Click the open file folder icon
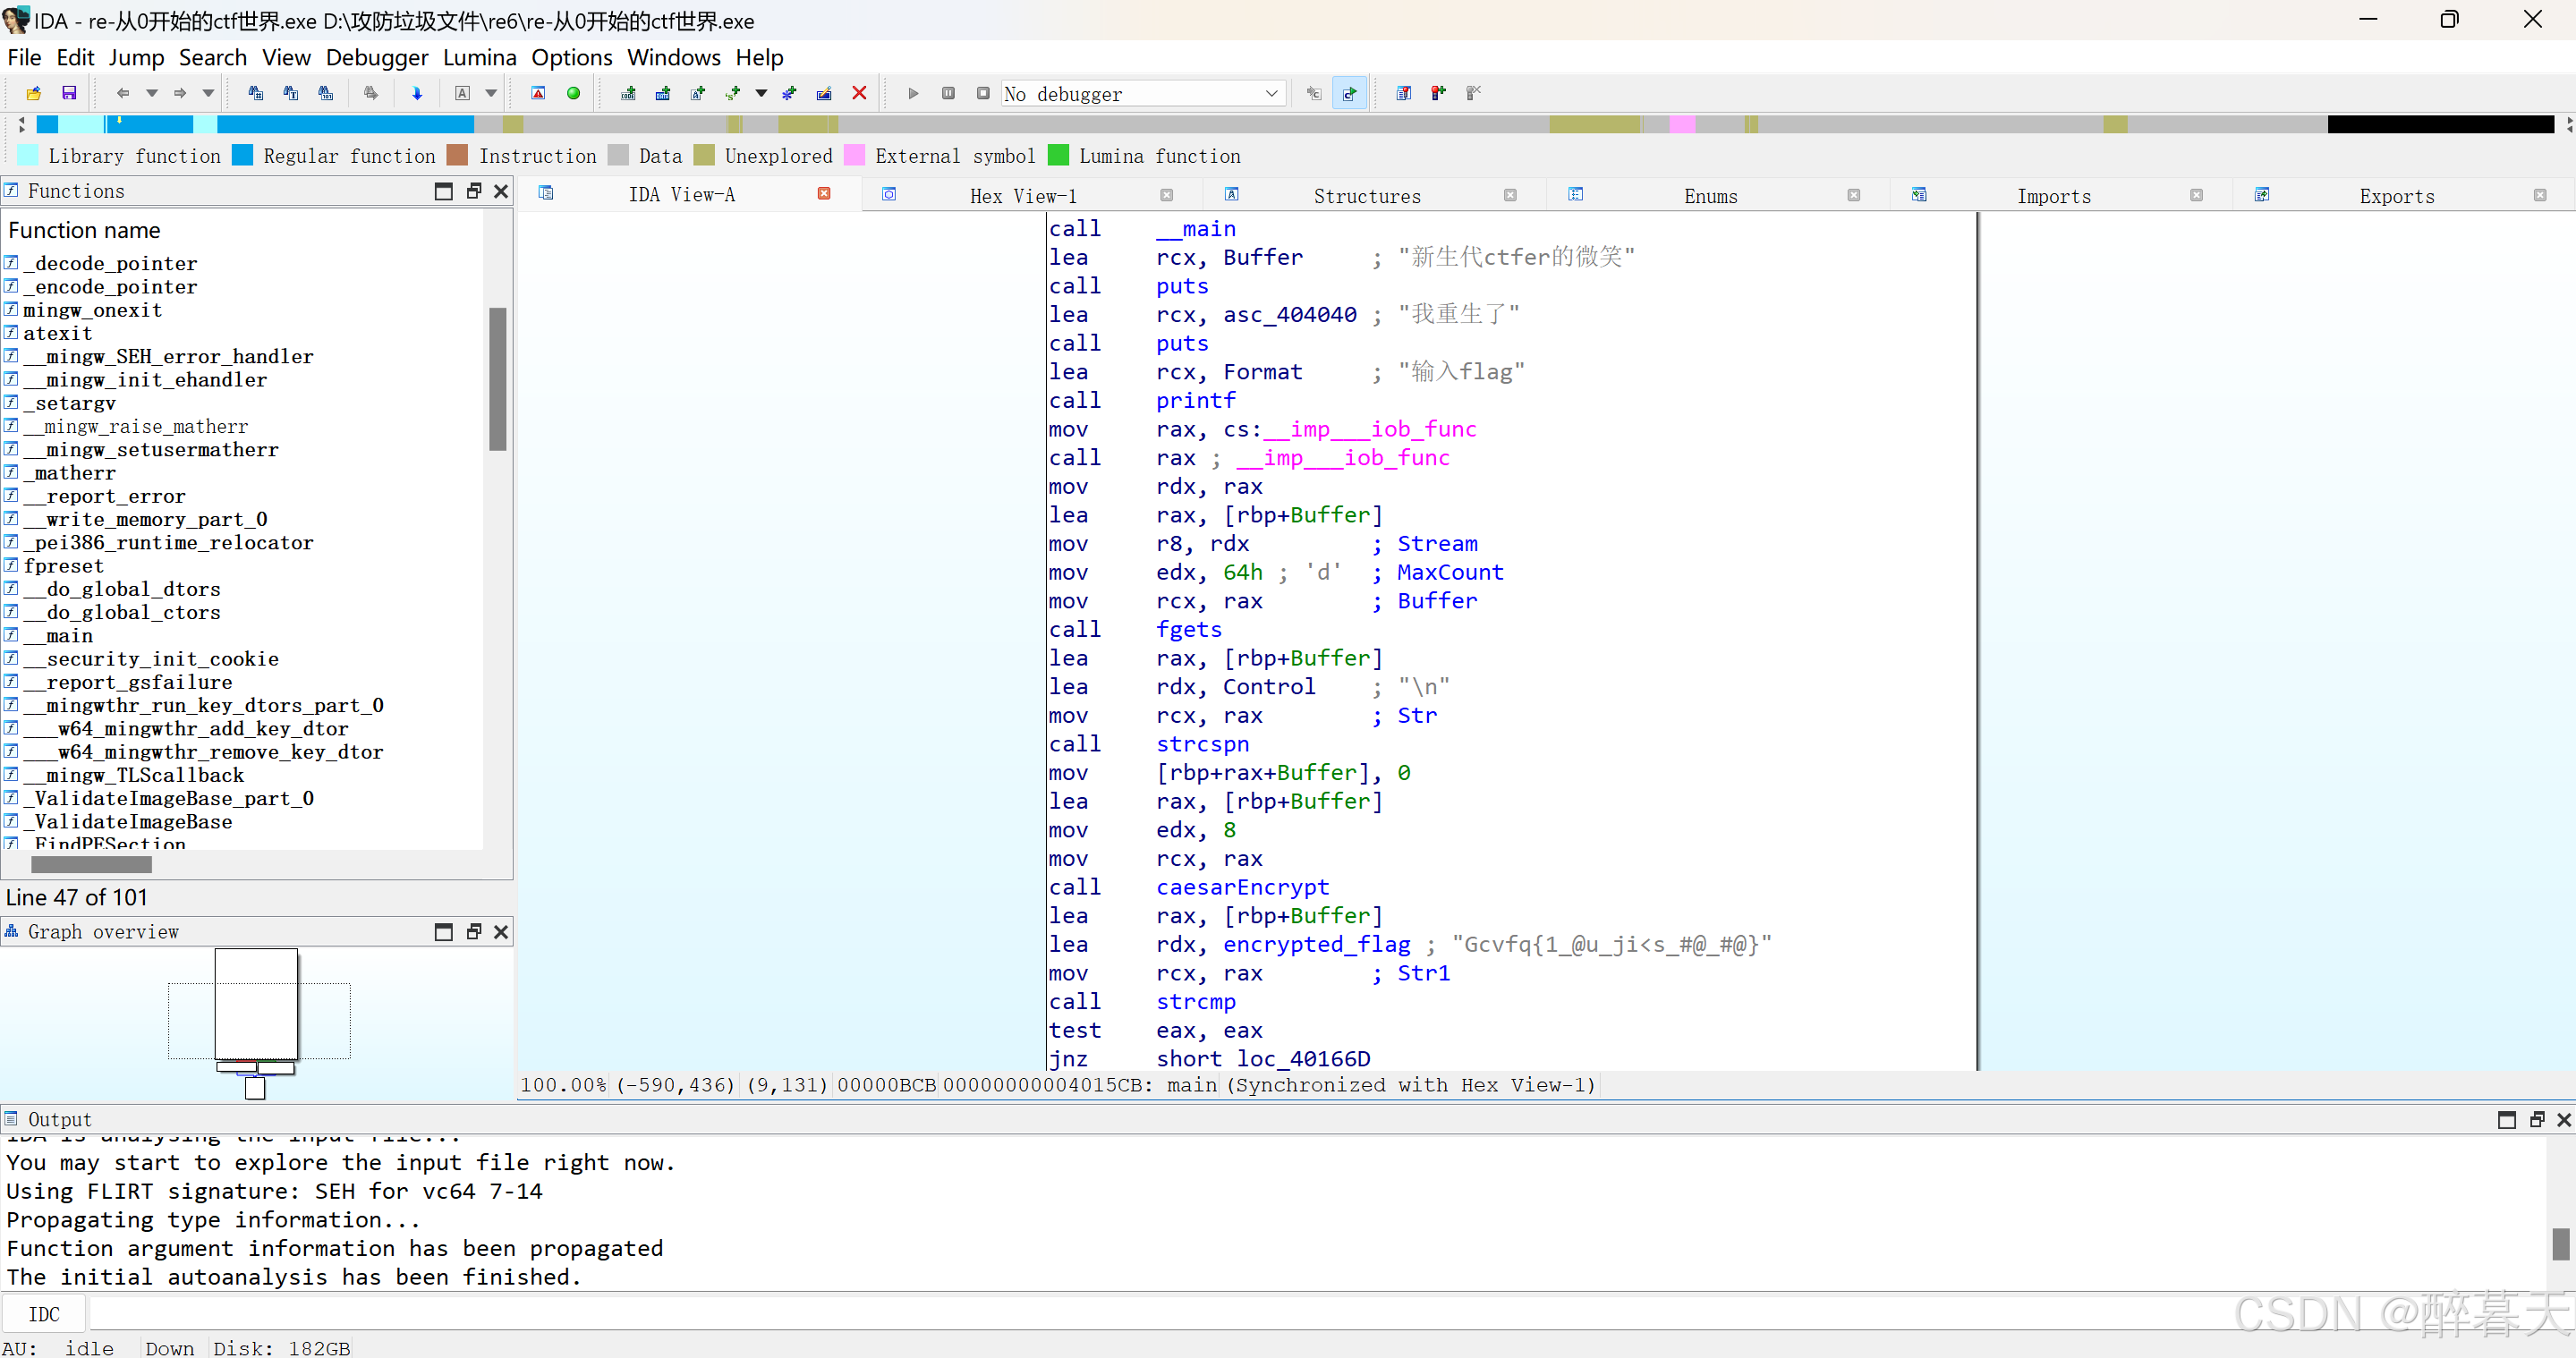The width and height of the screenshot is (2576, 1358). tap(33, 93)
